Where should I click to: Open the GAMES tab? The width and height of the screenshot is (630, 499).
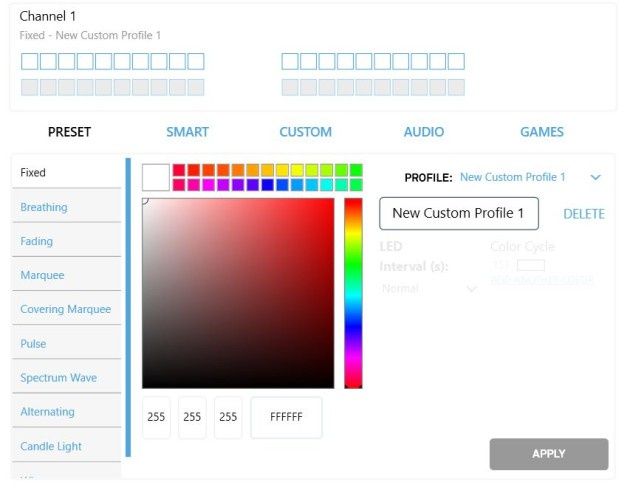tap(542, 132)
